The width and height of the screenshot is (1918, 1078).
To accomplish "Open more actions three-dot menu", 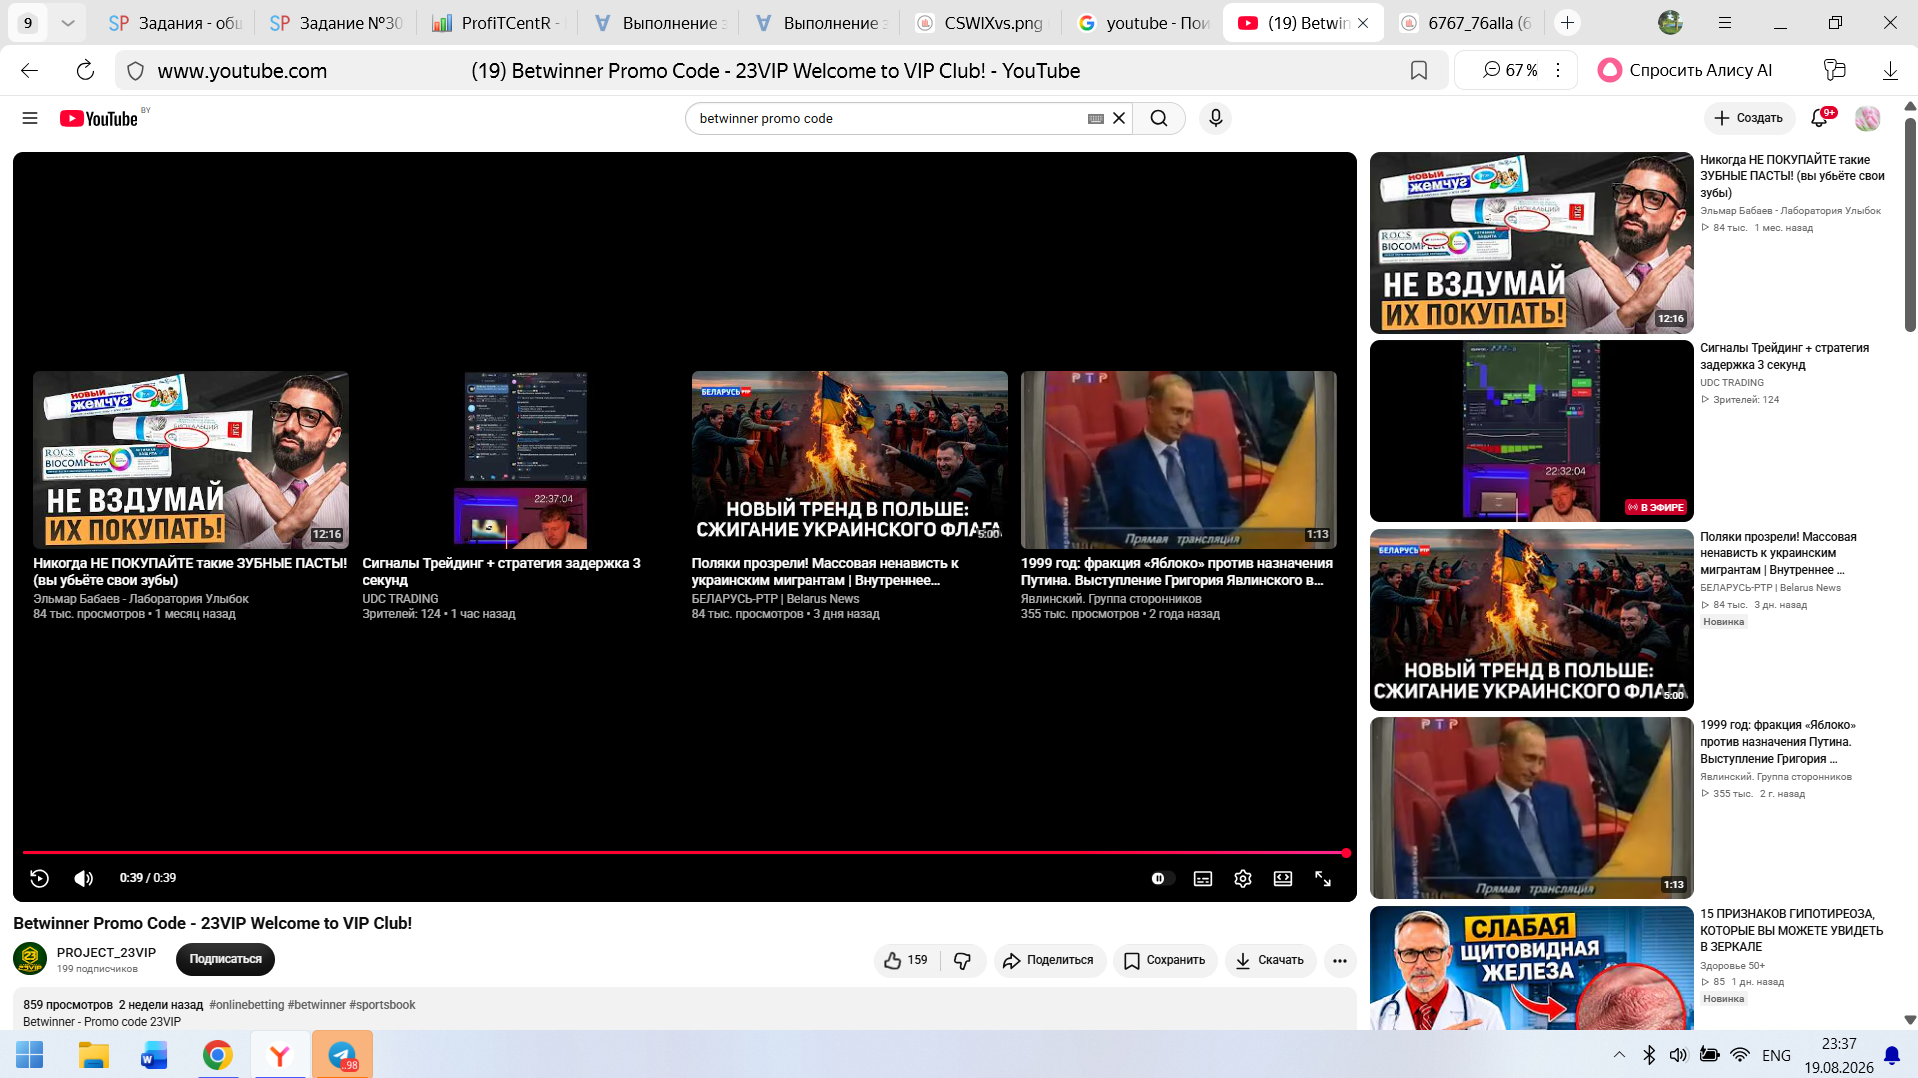I will point(1340,960).
